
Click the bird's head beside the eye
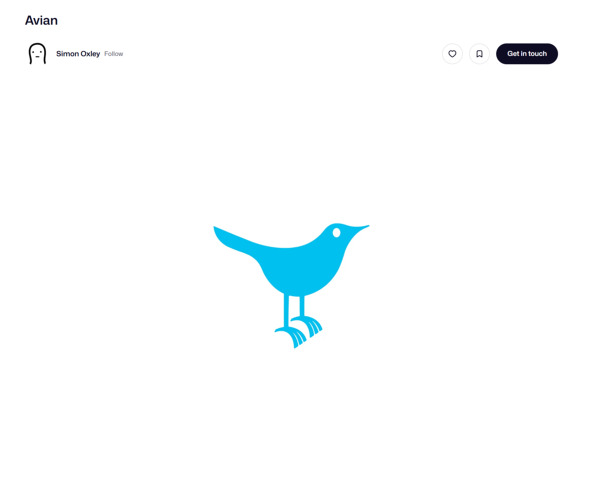(328, 233)
